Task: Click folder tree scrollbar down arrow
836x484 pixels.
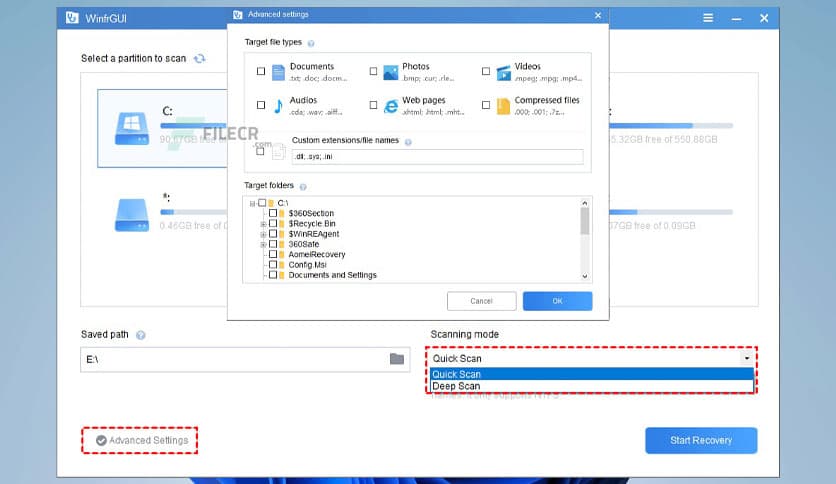Action: click(585, 276)
